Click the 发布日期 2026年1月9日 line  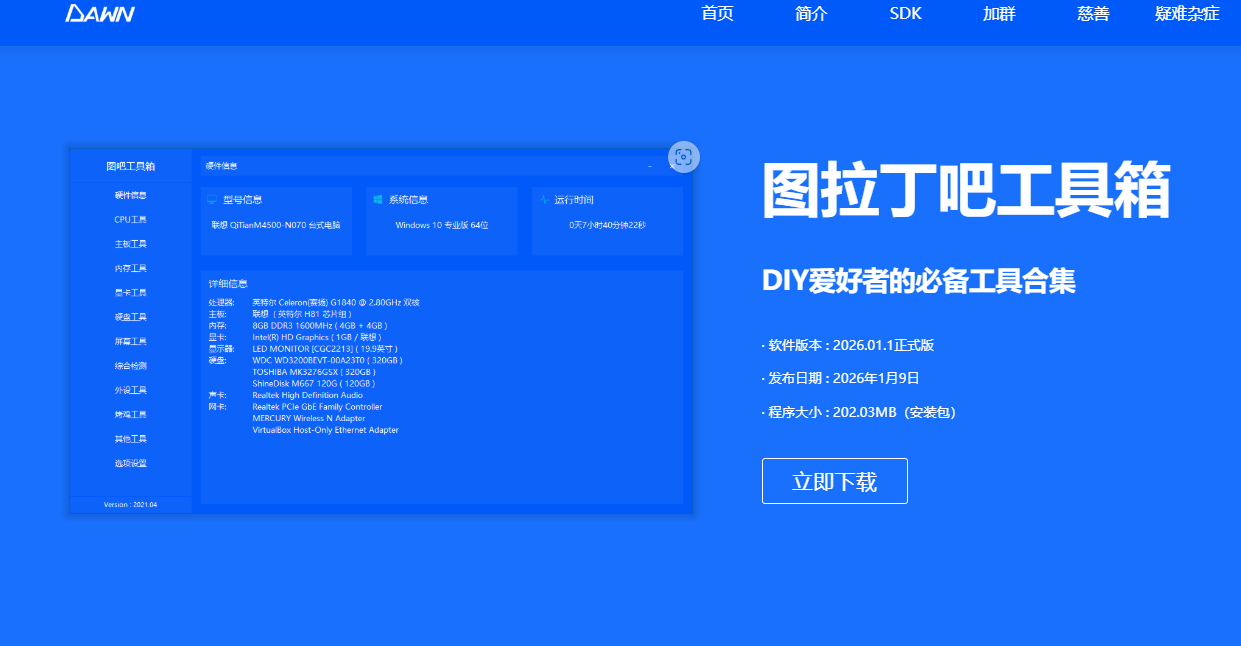click(840, 378)
